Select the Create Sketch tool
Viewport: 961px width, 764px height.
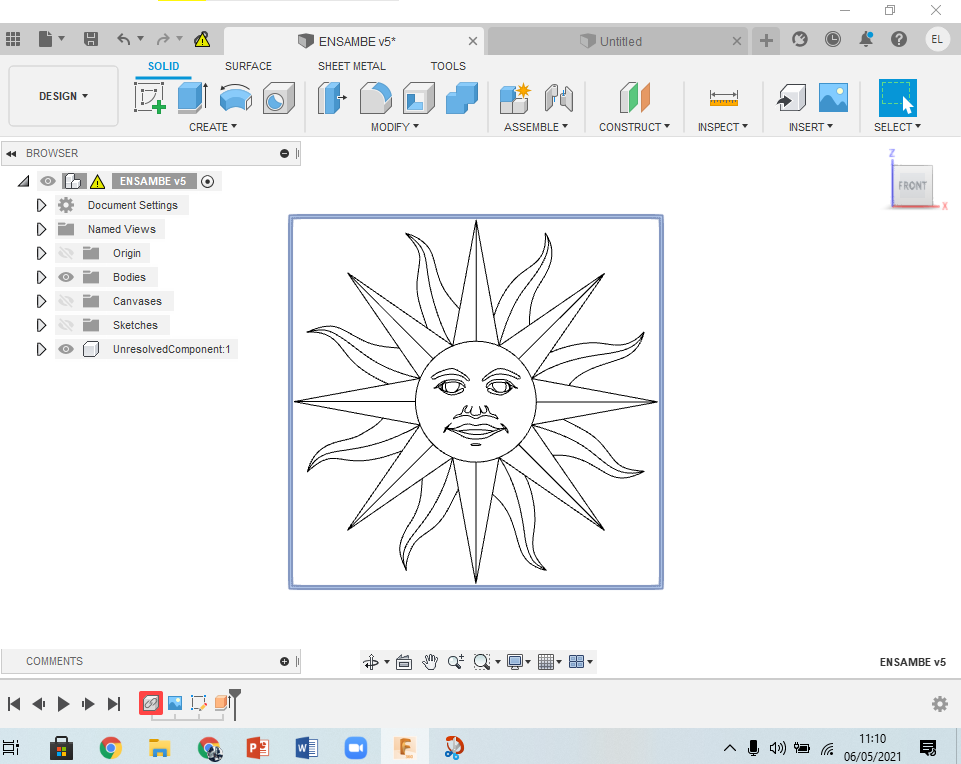151,97
